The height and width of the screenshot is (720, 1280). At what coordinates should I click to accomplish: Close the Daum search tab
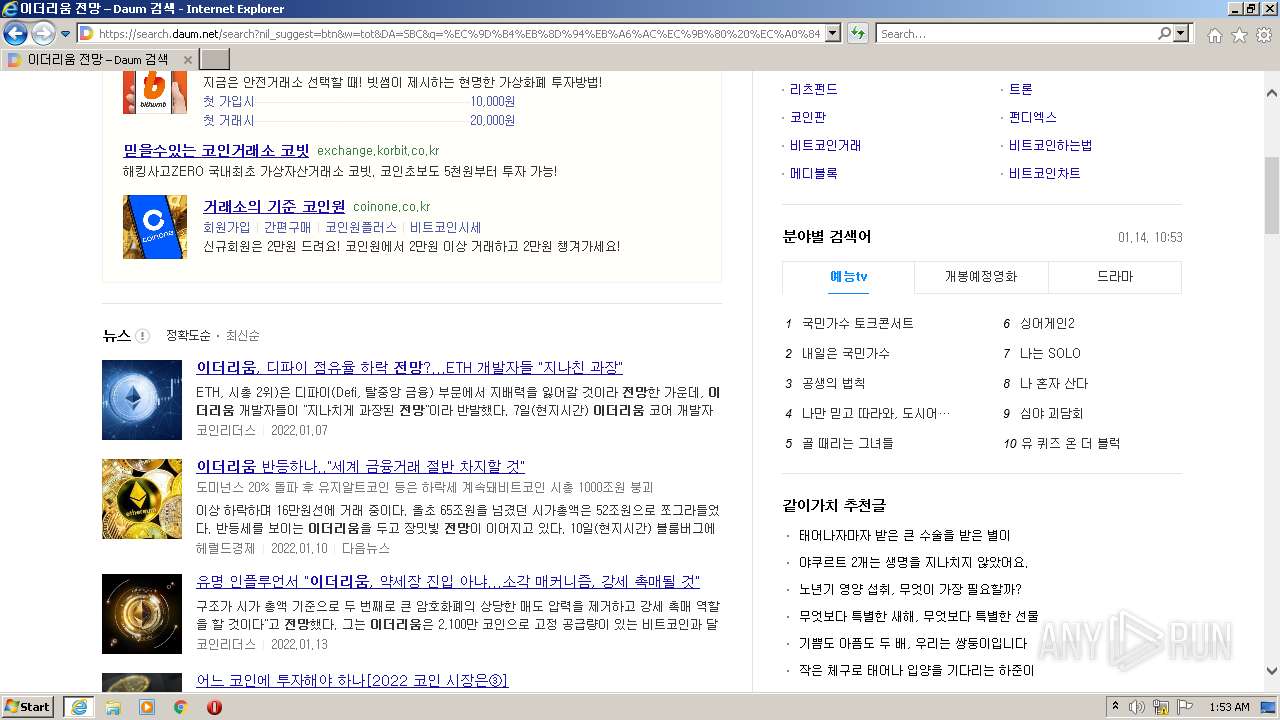pyautogui.click(x=187, y=60)
